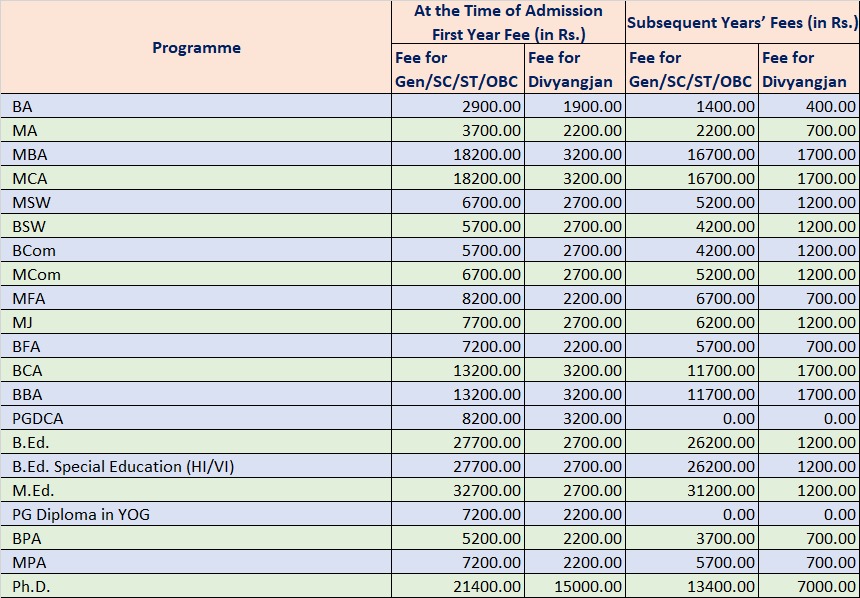Select 'PG Diploma in YOG' cell
The height and width of the screenshot is (598, 860).
pos(196,514)
